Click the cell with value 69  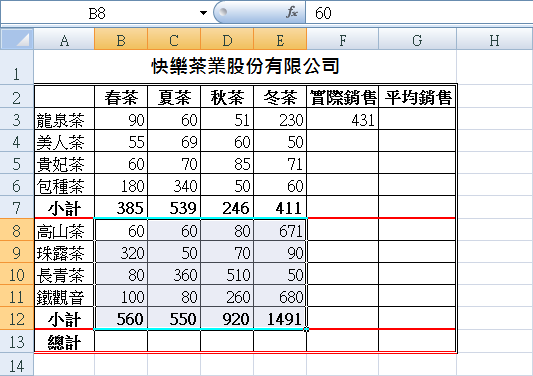coord(174,141)
